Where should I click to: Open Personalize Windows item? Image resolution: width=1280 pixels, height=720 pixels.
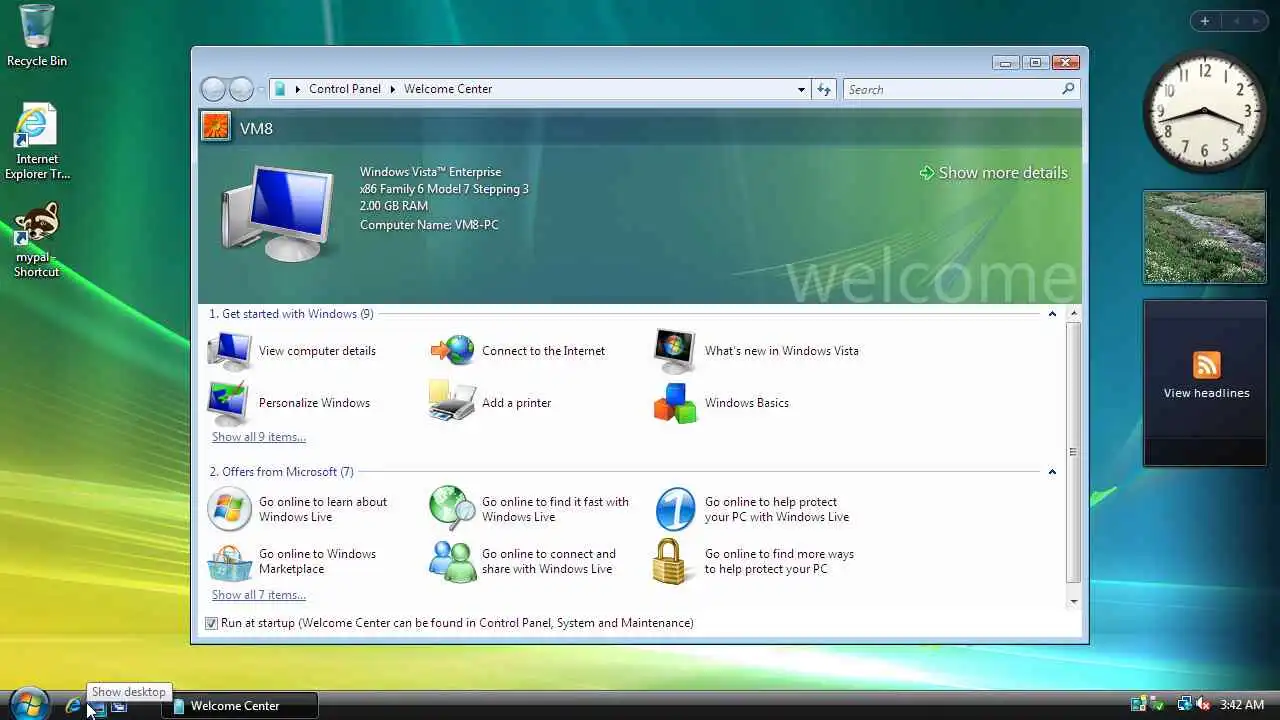point(289,403)
